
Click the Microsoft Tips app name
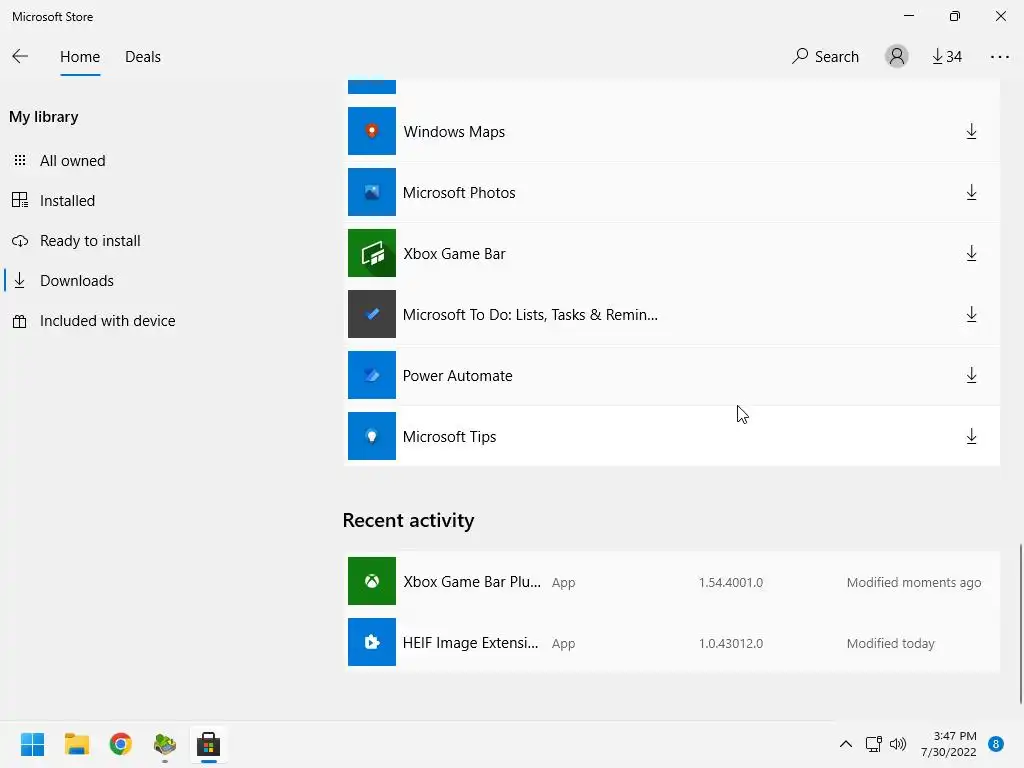coord(449,437)
